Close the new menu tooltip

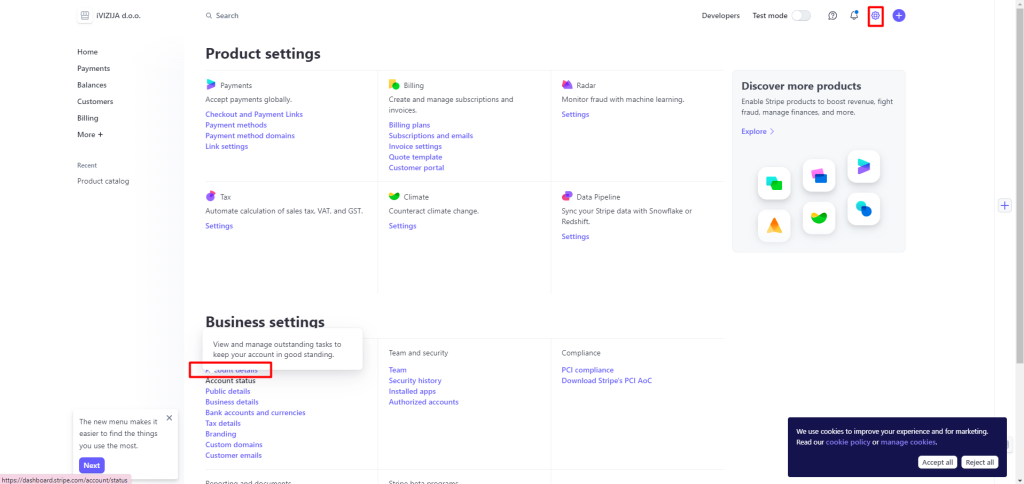coord(169,418)
